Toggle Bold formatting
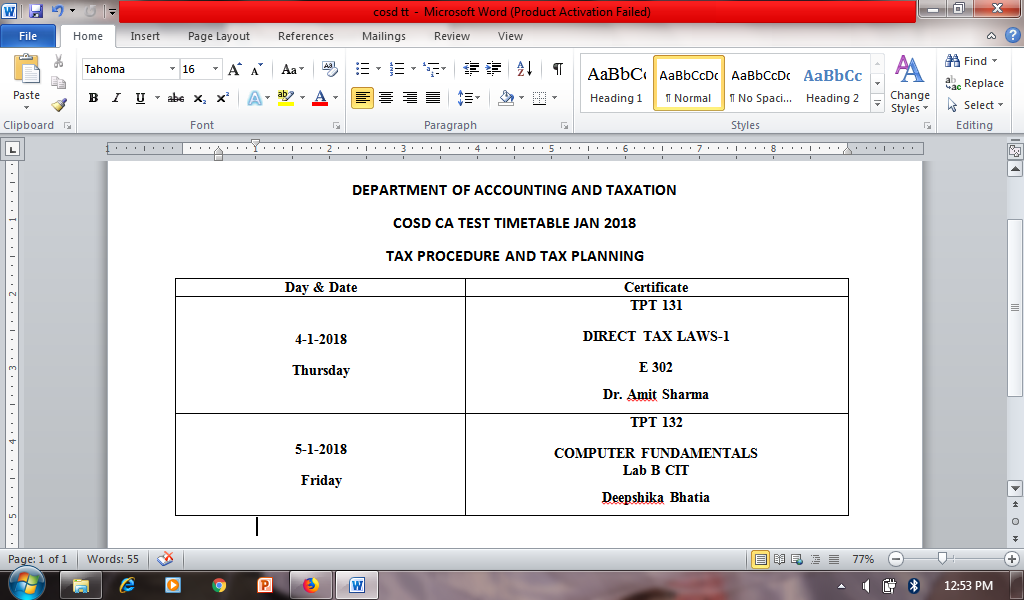This screenshot has height=600, width=1024. (93, 98)
